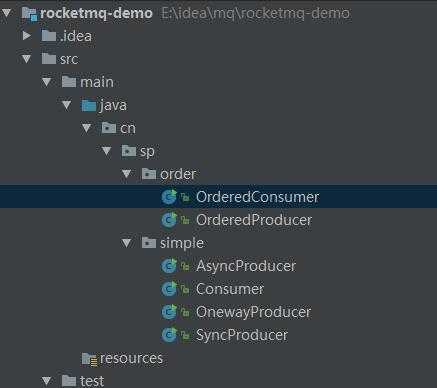Open the Consumer class in simple

230,289
